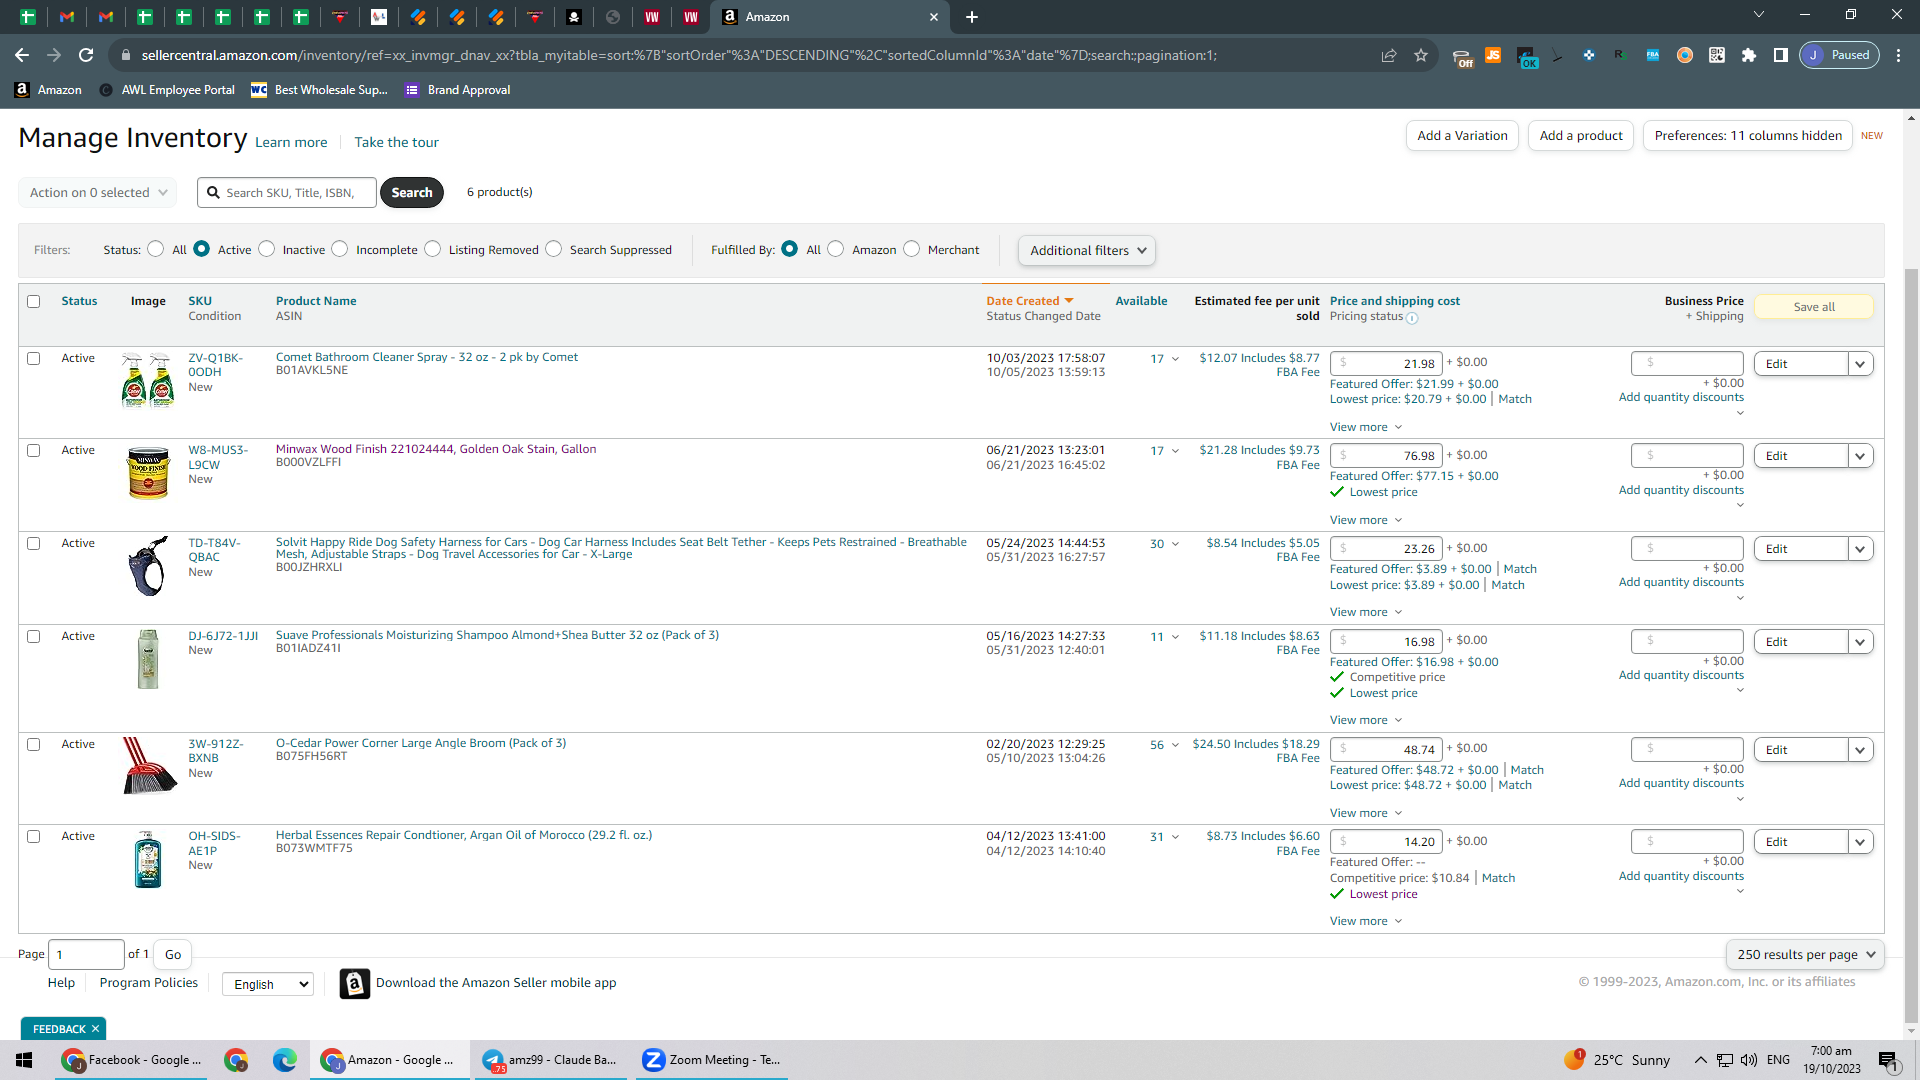Click the Add a Variation button
This screenshot has width=1920, height=1080.
pyautogui.click(x=1462, y=136)
